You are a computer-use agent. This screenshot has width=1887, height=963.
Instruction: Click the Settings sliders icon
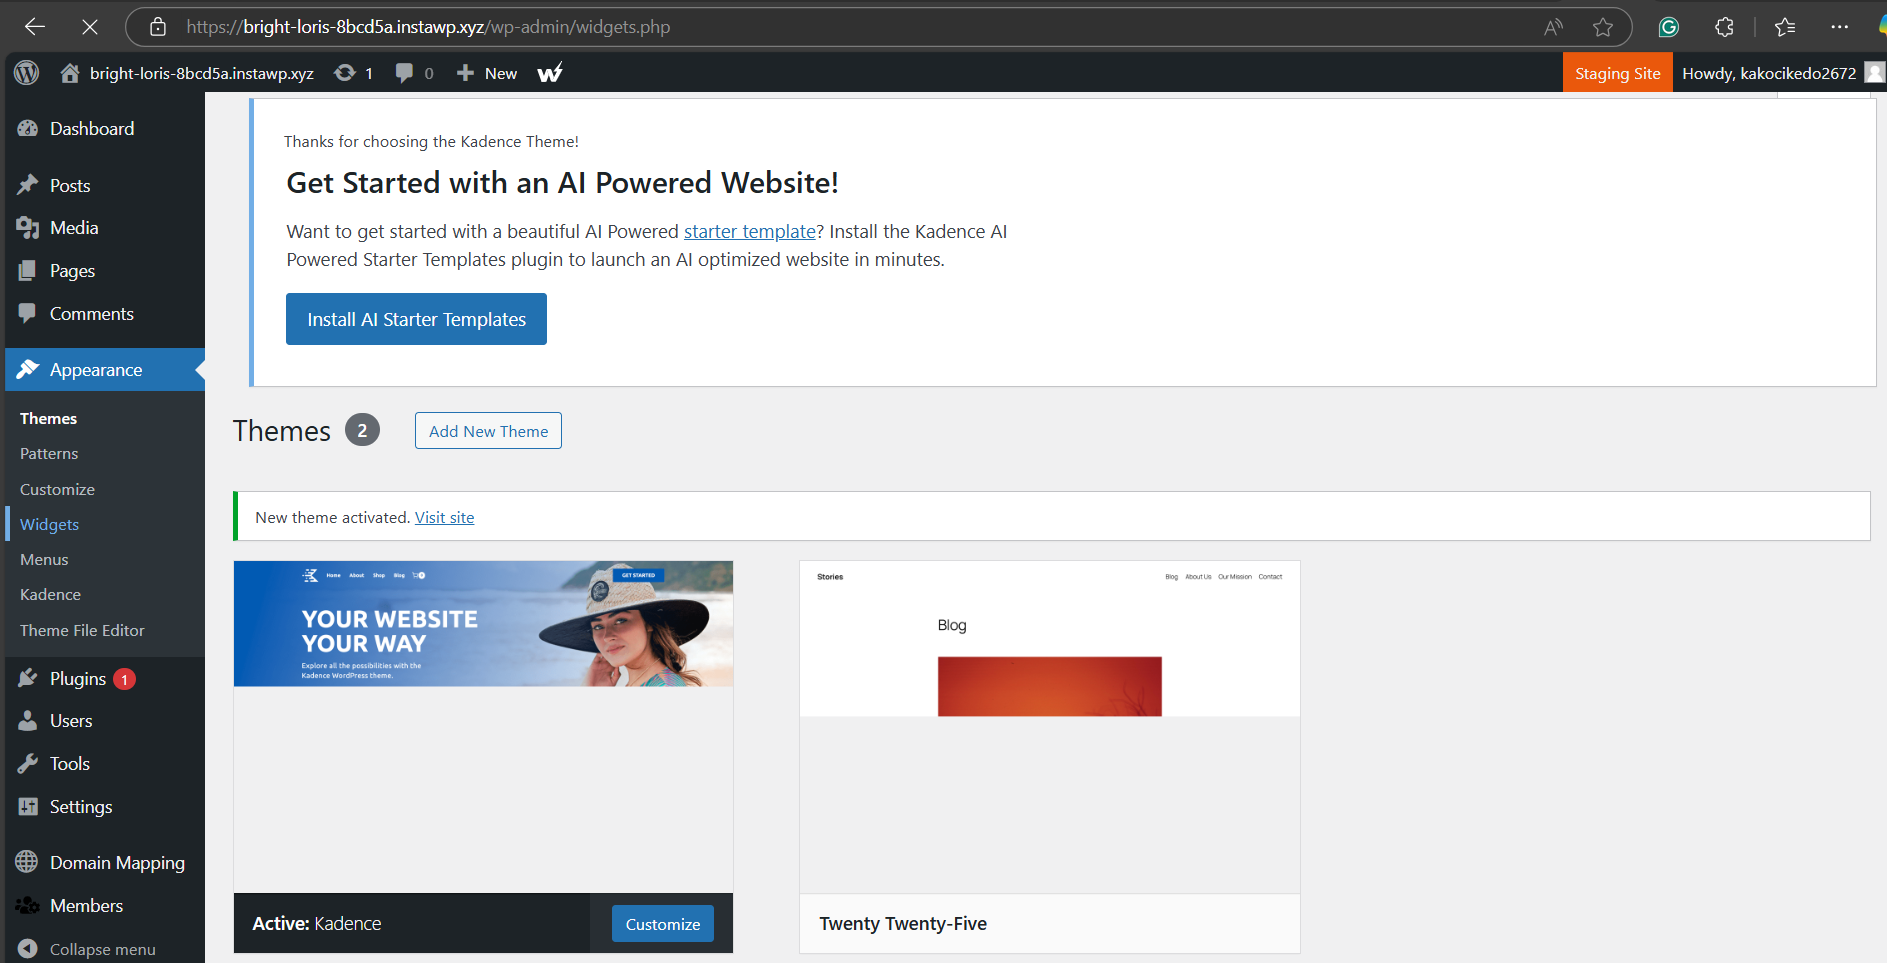click(28, 807)
